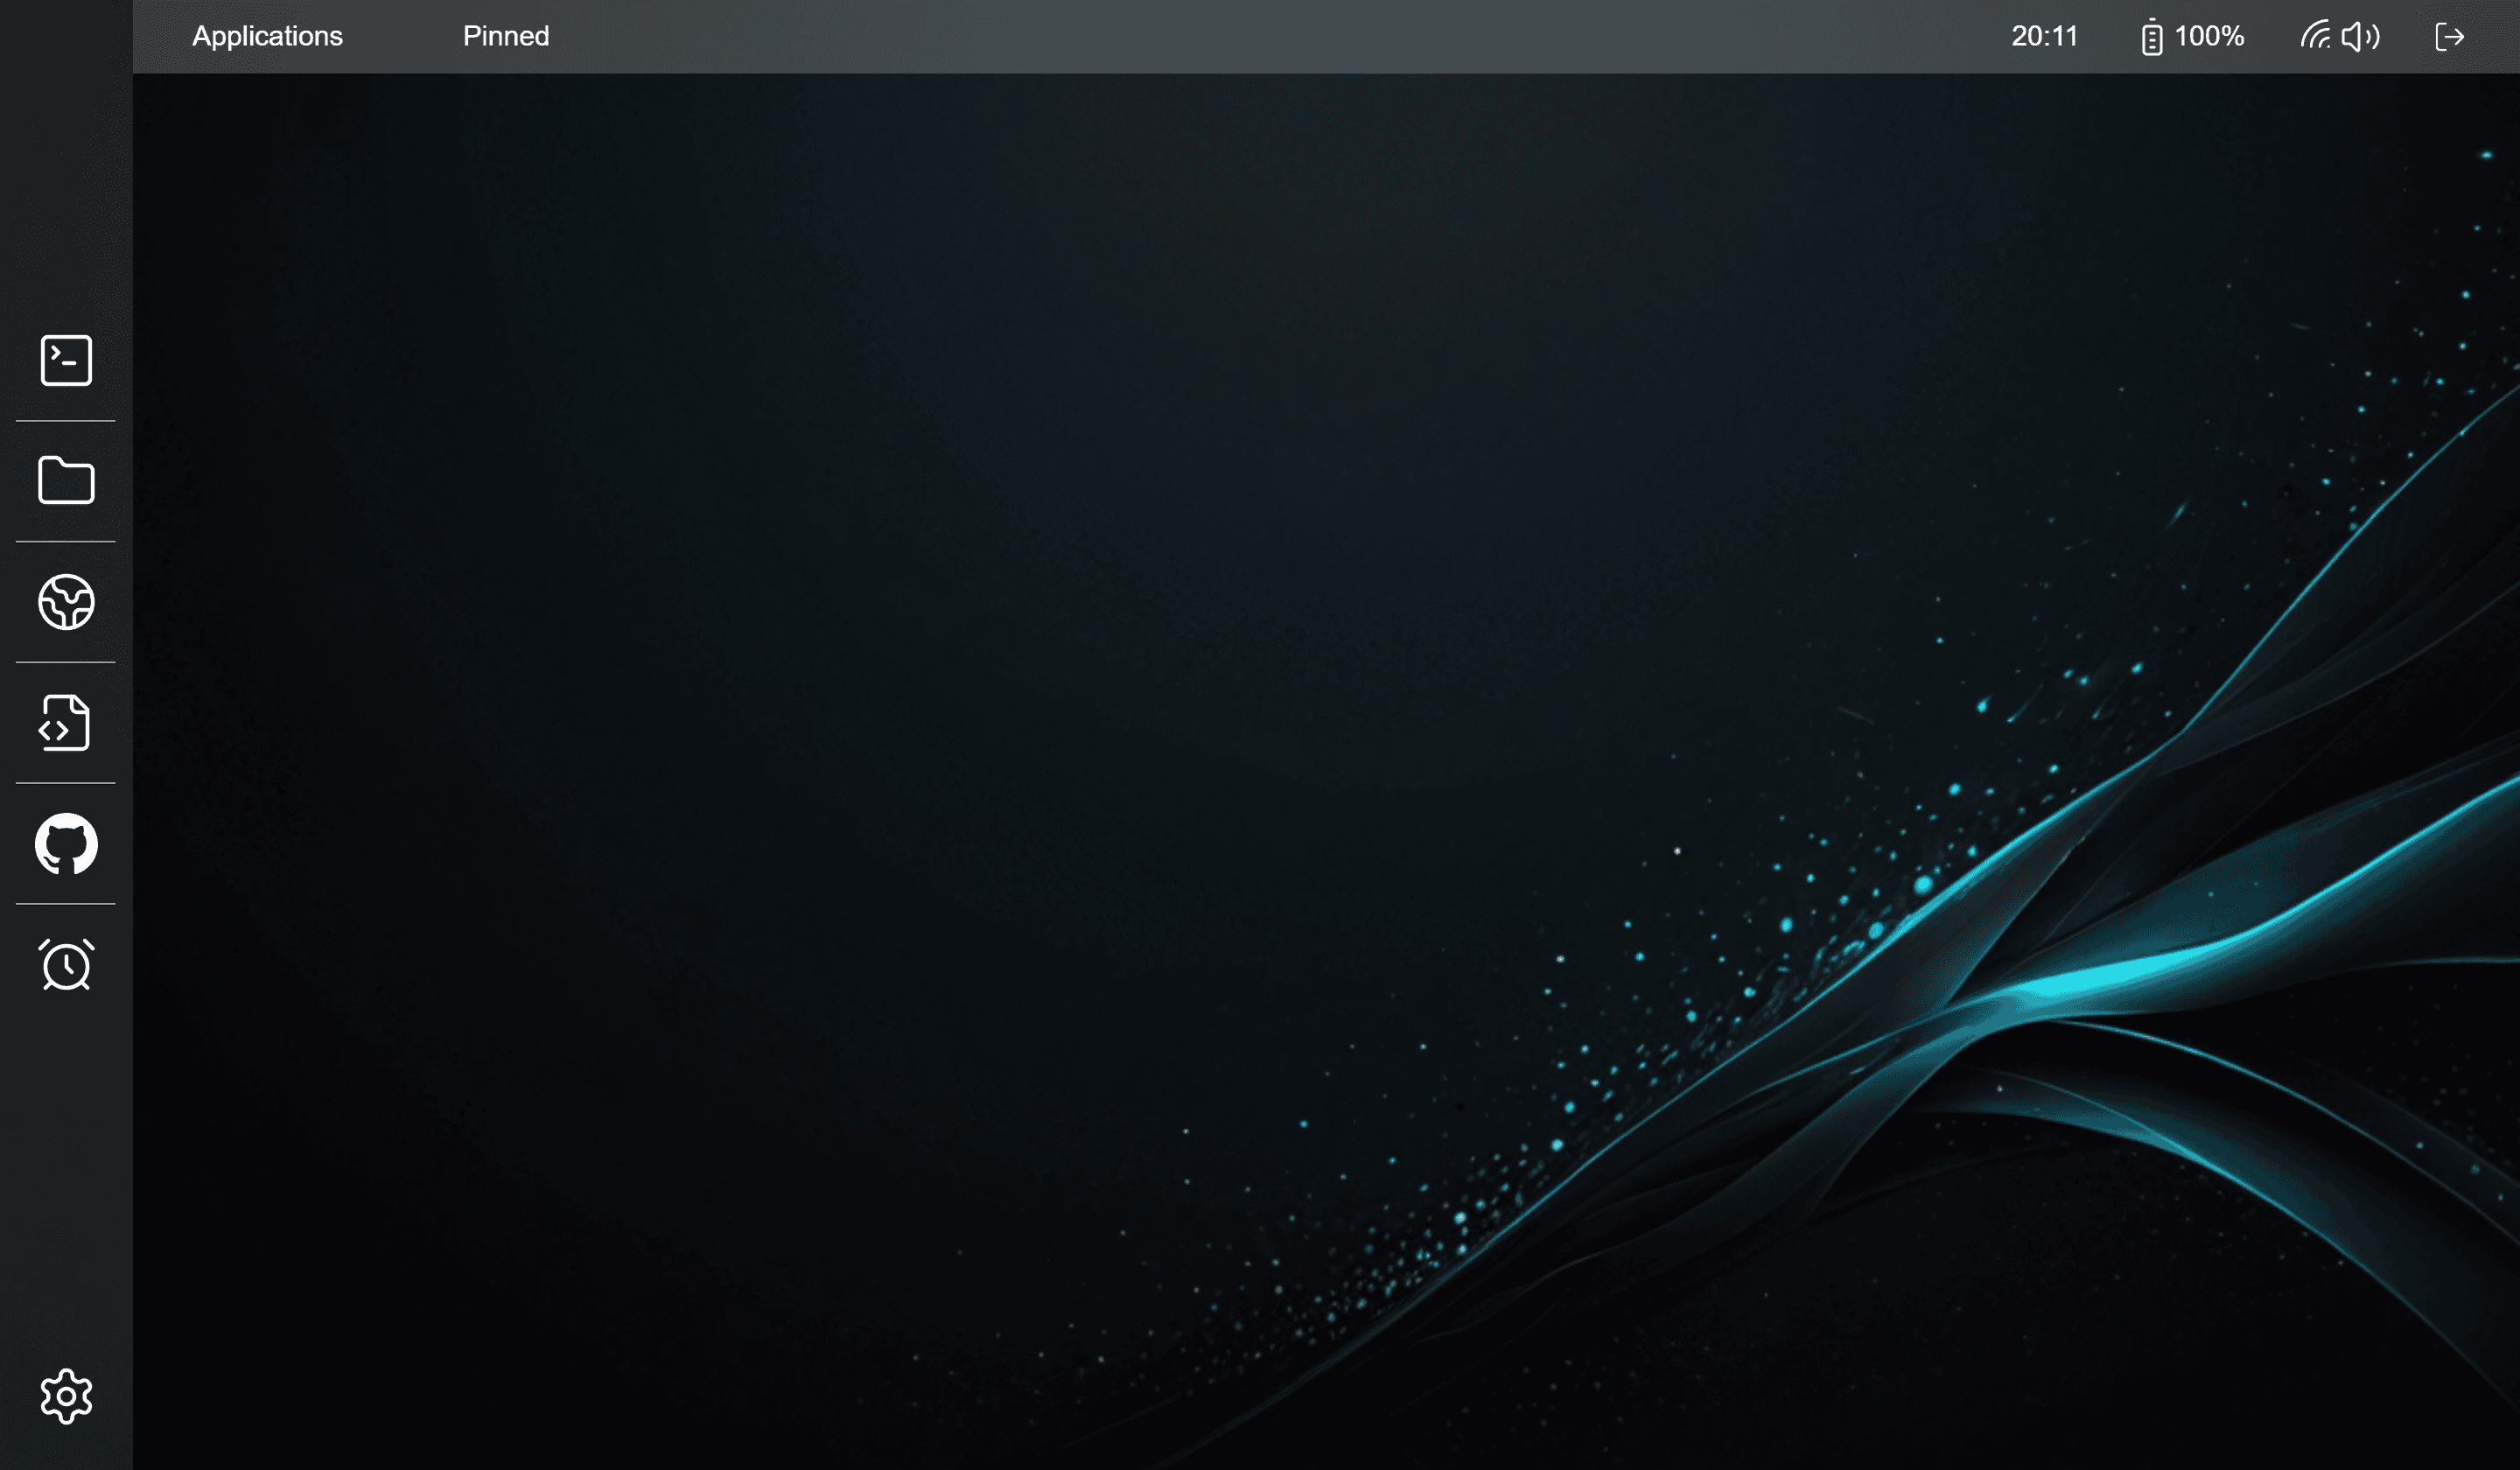
Task: Open settings via the gear icon
Action: 66,1396
